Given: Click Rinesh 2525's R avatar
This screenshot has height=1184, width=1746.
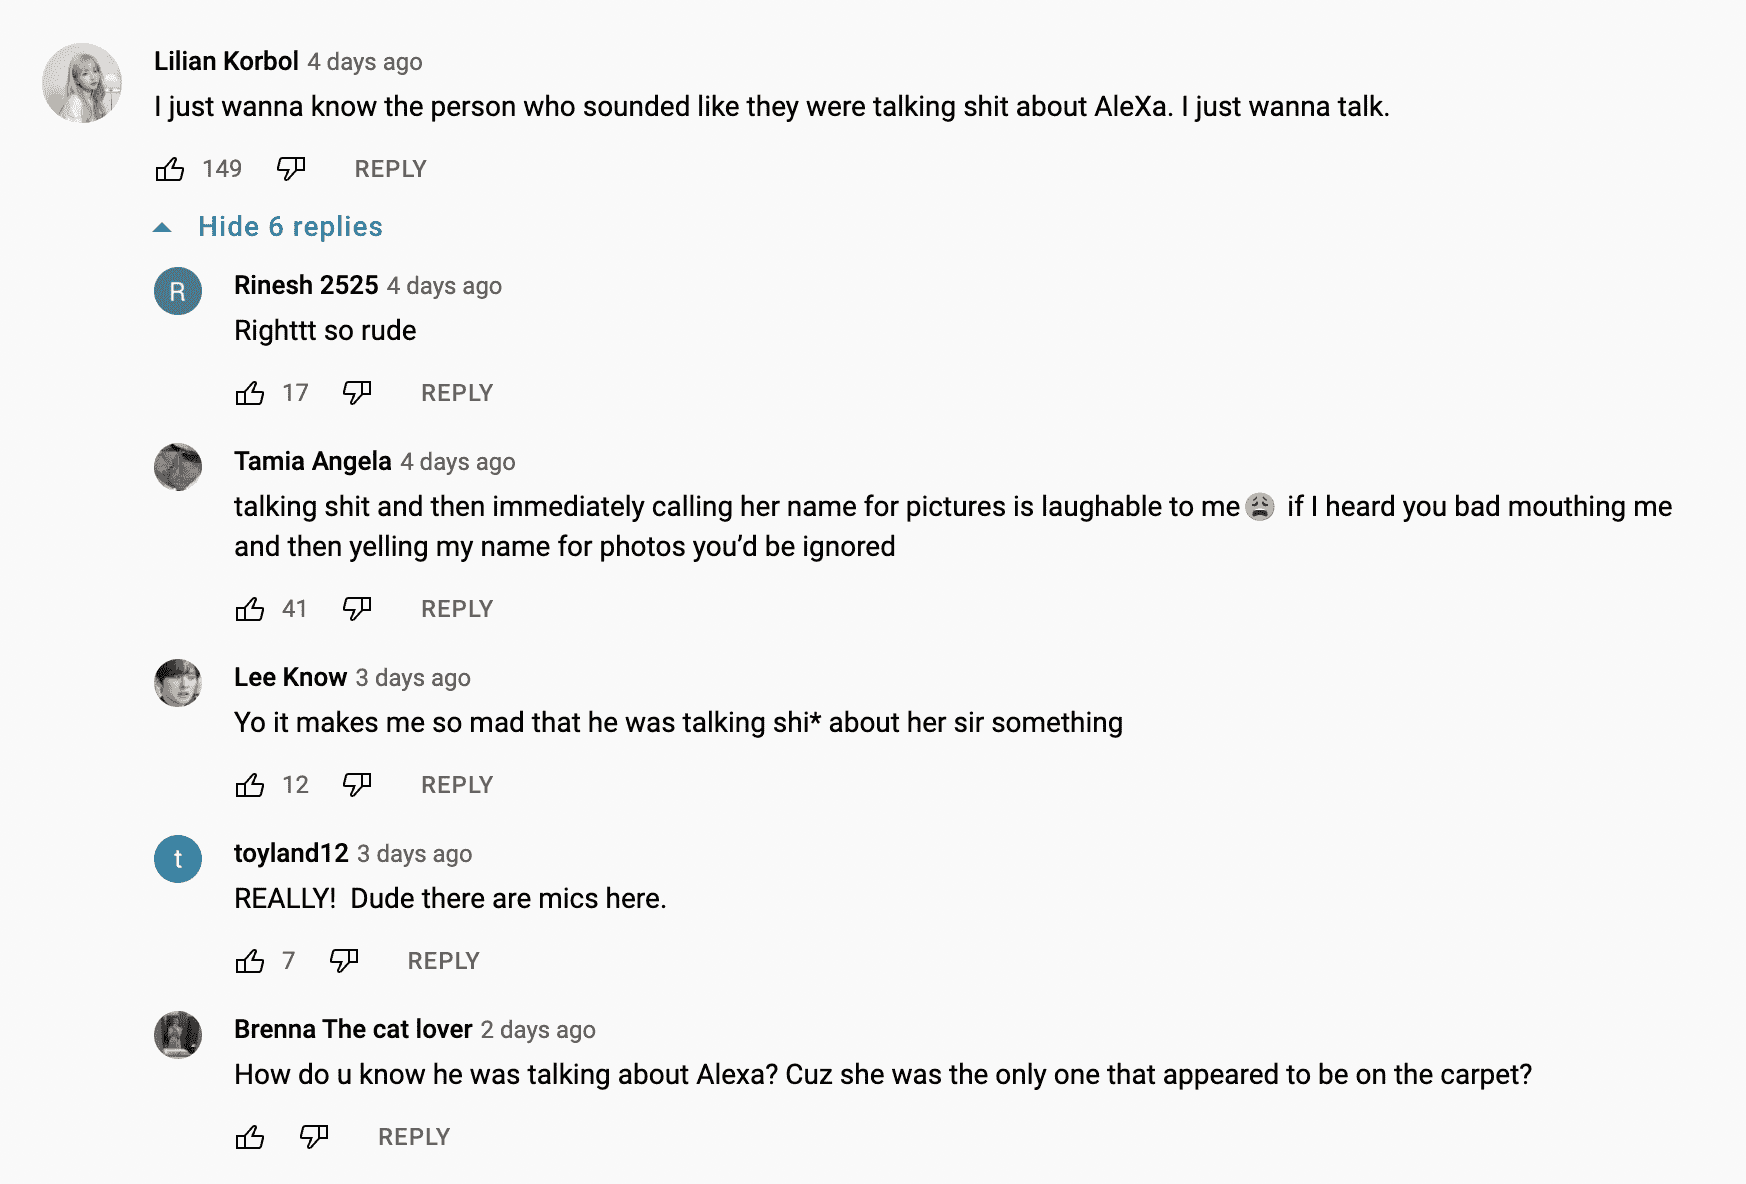Looking at the screenshot, I should (x=178, y=291).
